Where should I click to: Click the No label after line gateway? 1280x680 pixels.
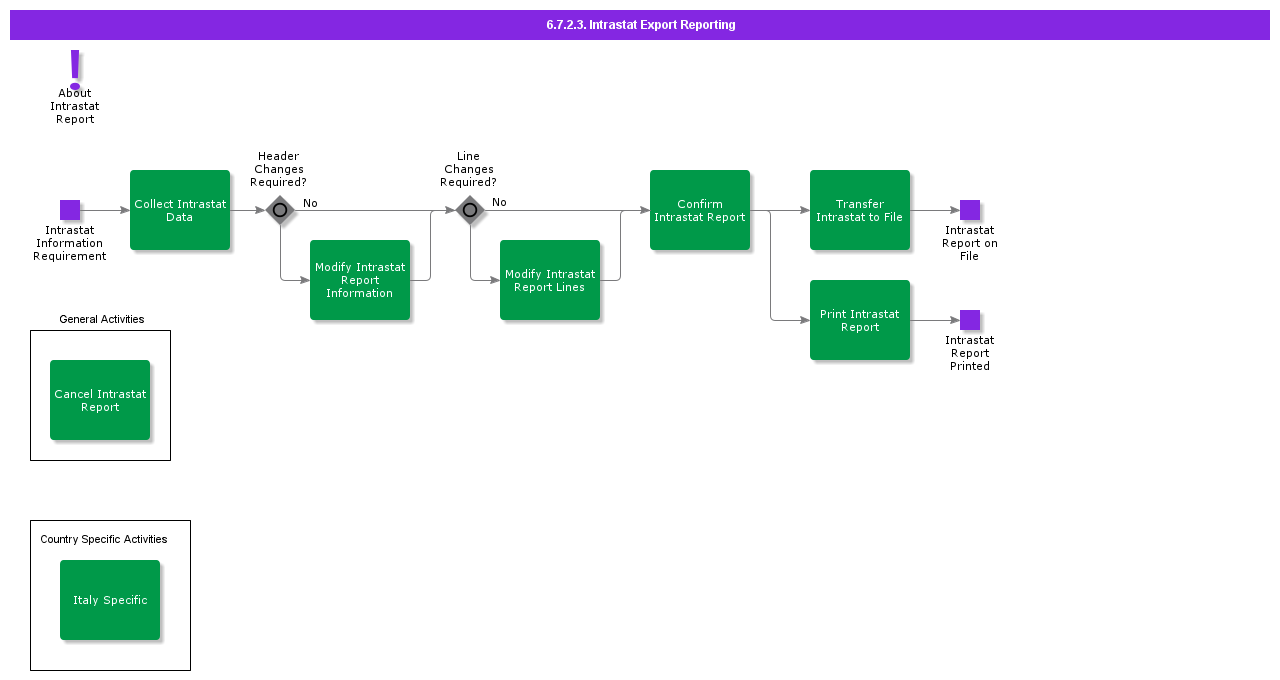(499, 202)
